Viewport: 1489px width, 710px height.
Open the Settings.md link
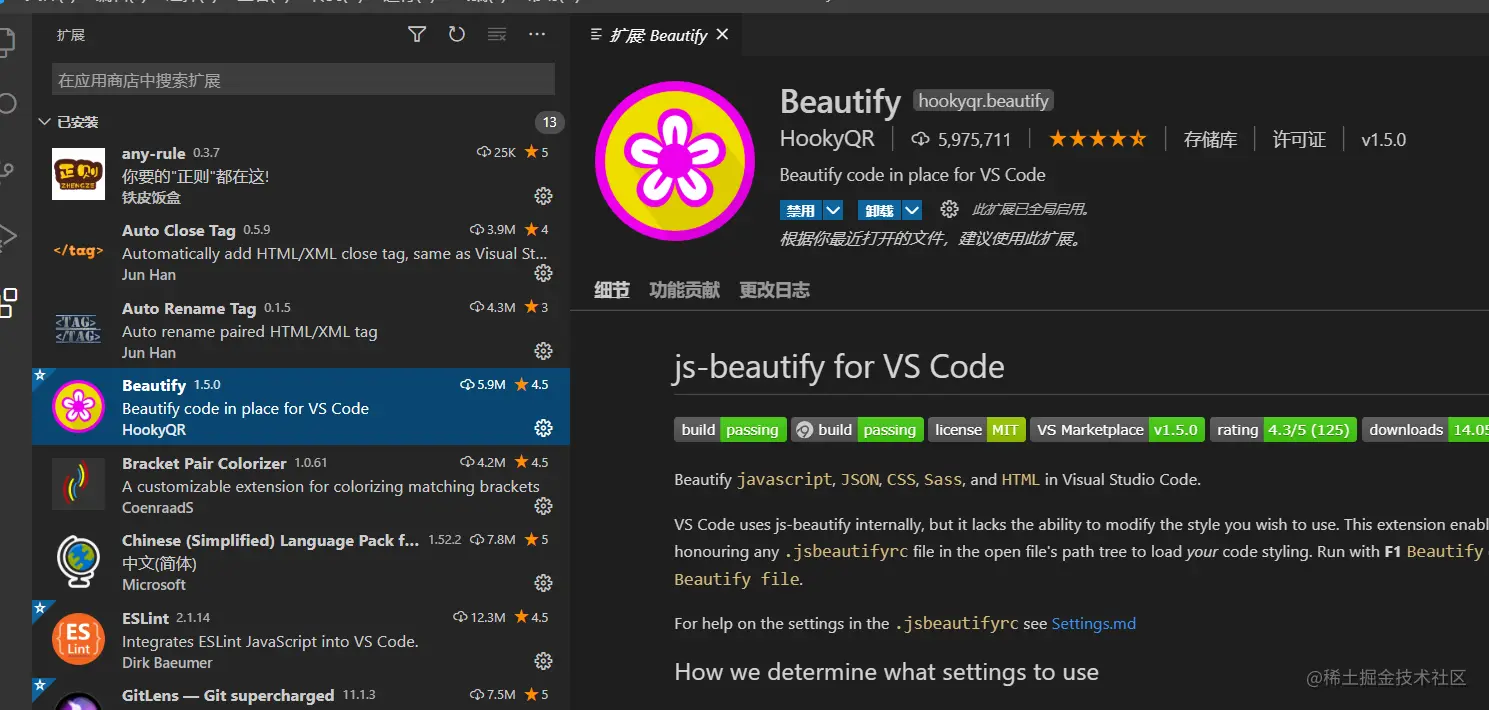click(1094, 623)
